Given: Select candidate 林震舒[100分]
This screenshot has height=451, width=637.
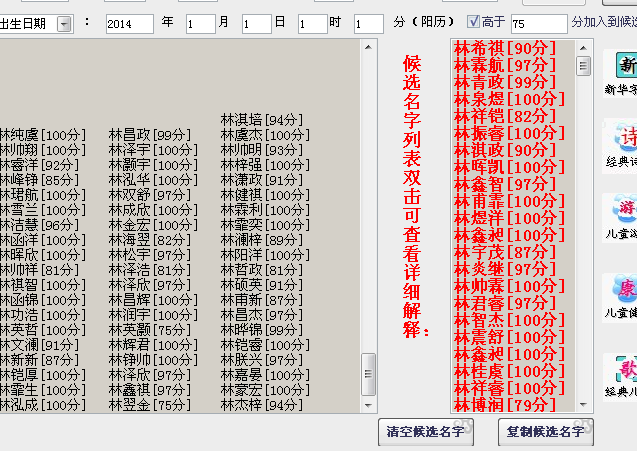Looking at the screenshot, I should click(509, 338).
